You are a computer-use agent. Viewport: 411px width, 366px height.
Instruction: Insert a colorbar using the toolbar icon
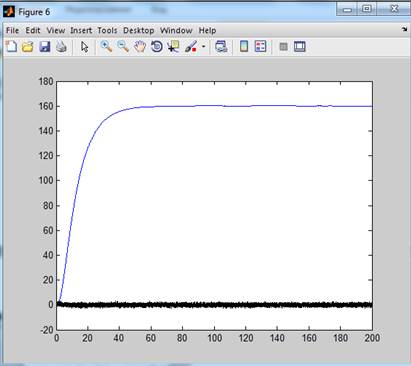(x=244, y=47)
